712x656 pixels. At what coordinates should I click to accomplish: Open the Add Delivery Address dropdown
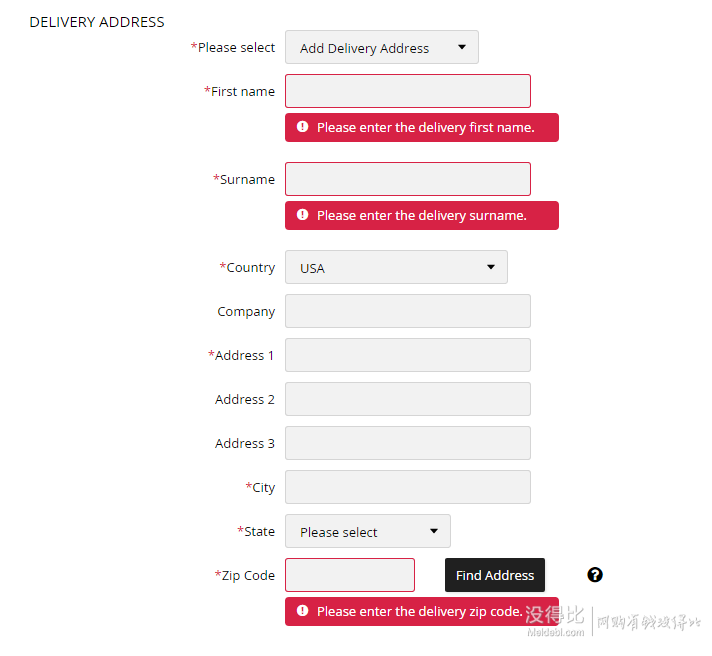tap(382, 47)
